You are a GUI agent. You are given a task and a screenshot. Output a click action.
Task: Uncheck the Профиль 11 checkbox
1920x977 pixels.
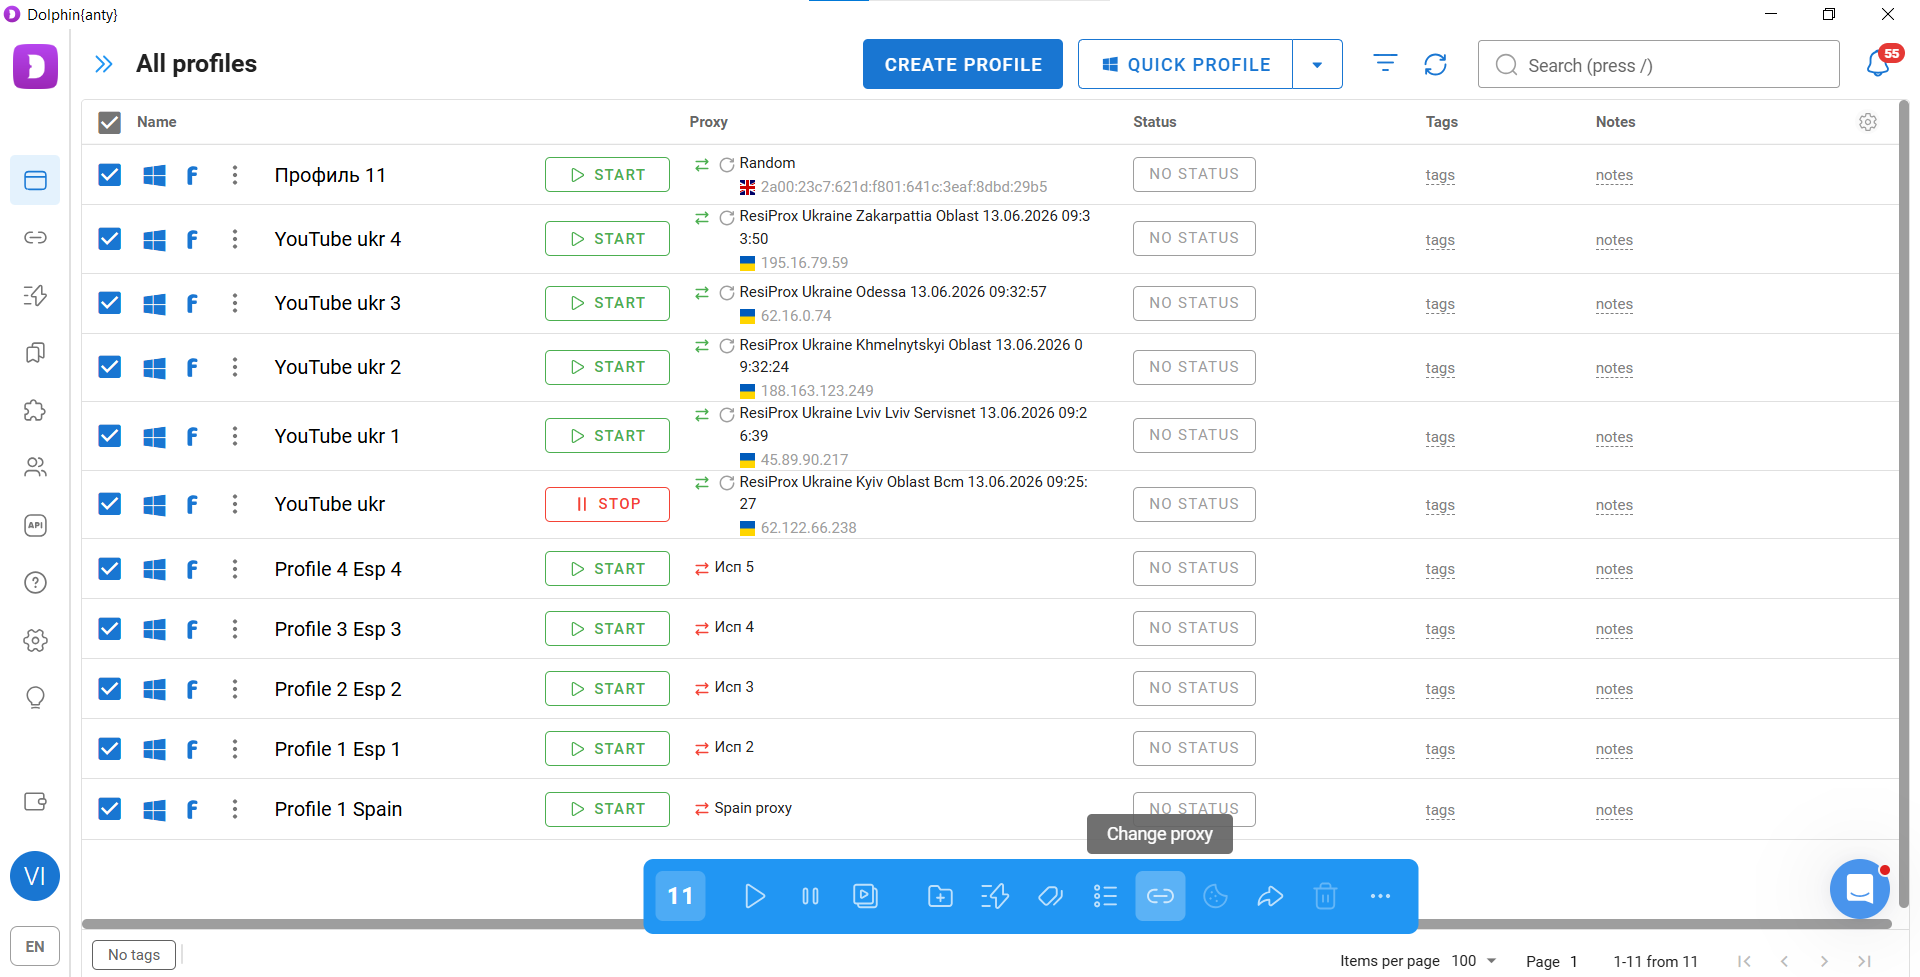point(110,175)
